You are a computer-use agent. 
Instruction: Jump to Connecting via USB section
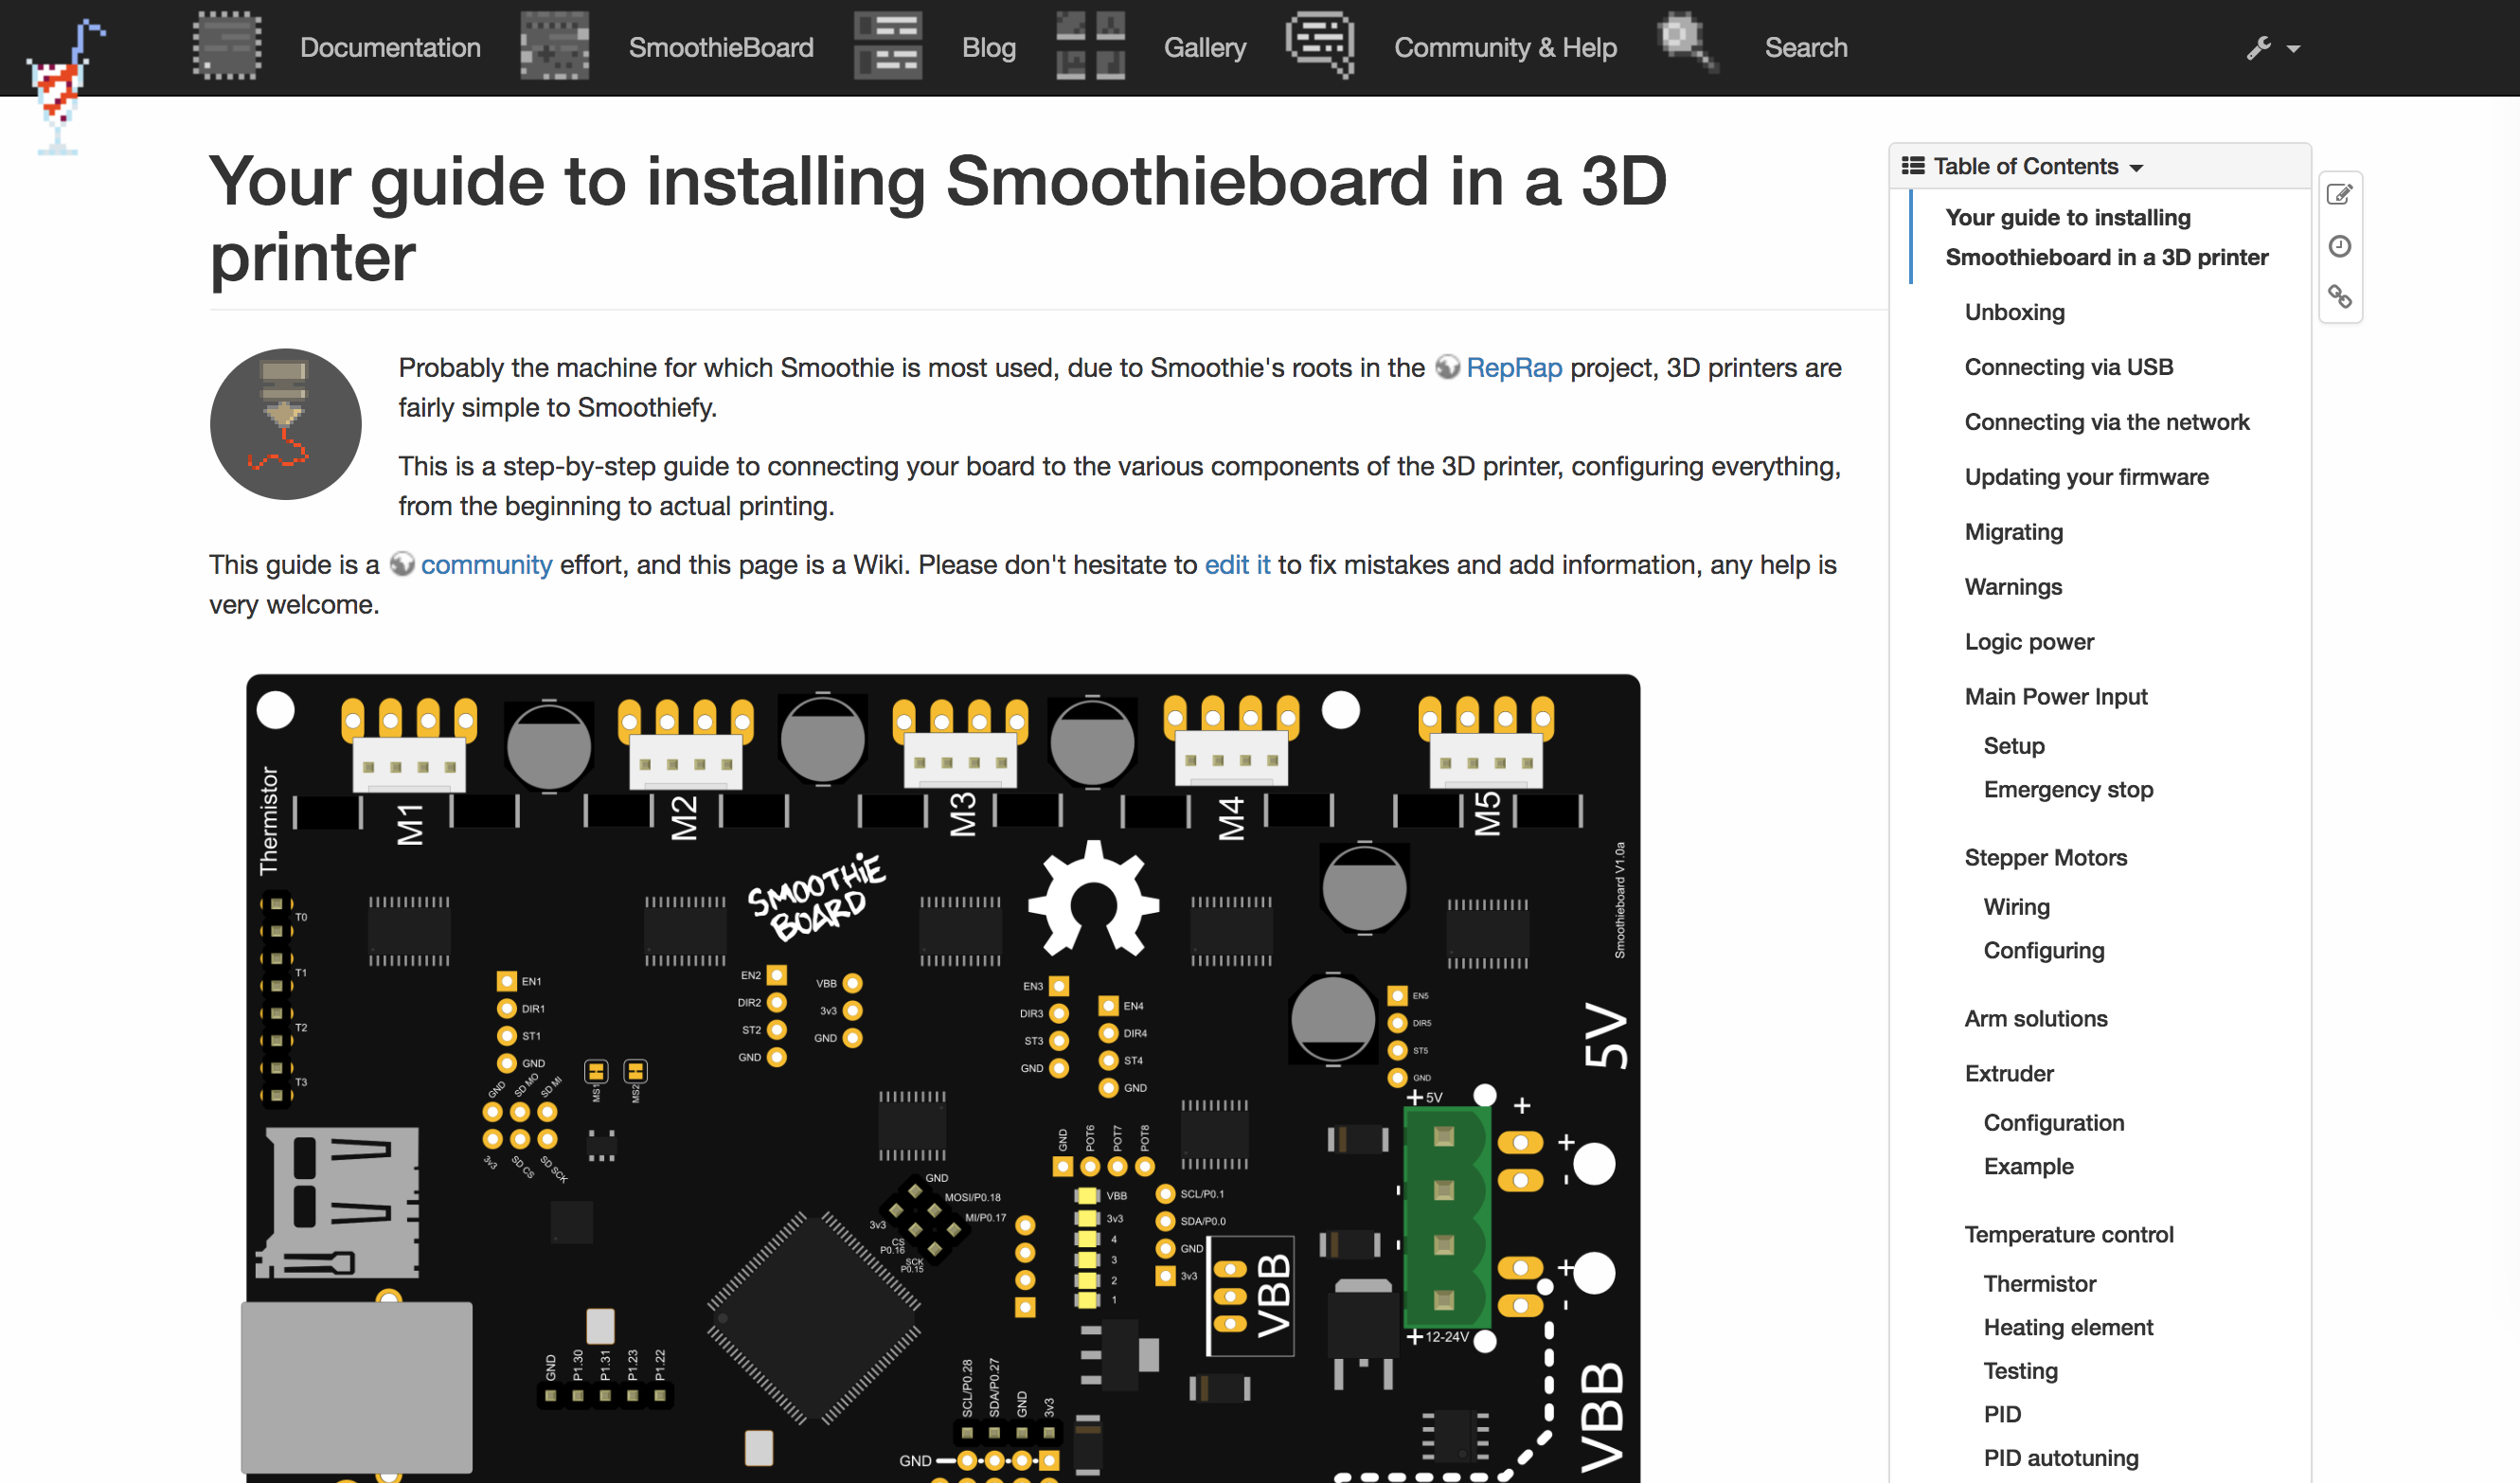click(x=2068, y=367)
